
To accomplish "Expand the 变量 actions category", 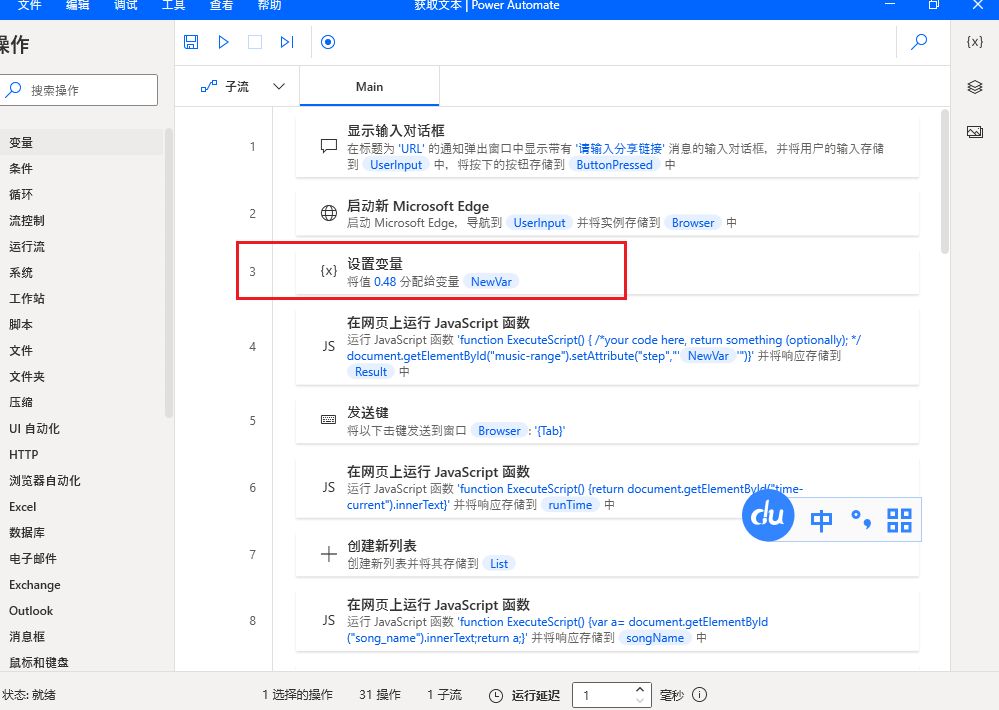I will click(21, 143).
